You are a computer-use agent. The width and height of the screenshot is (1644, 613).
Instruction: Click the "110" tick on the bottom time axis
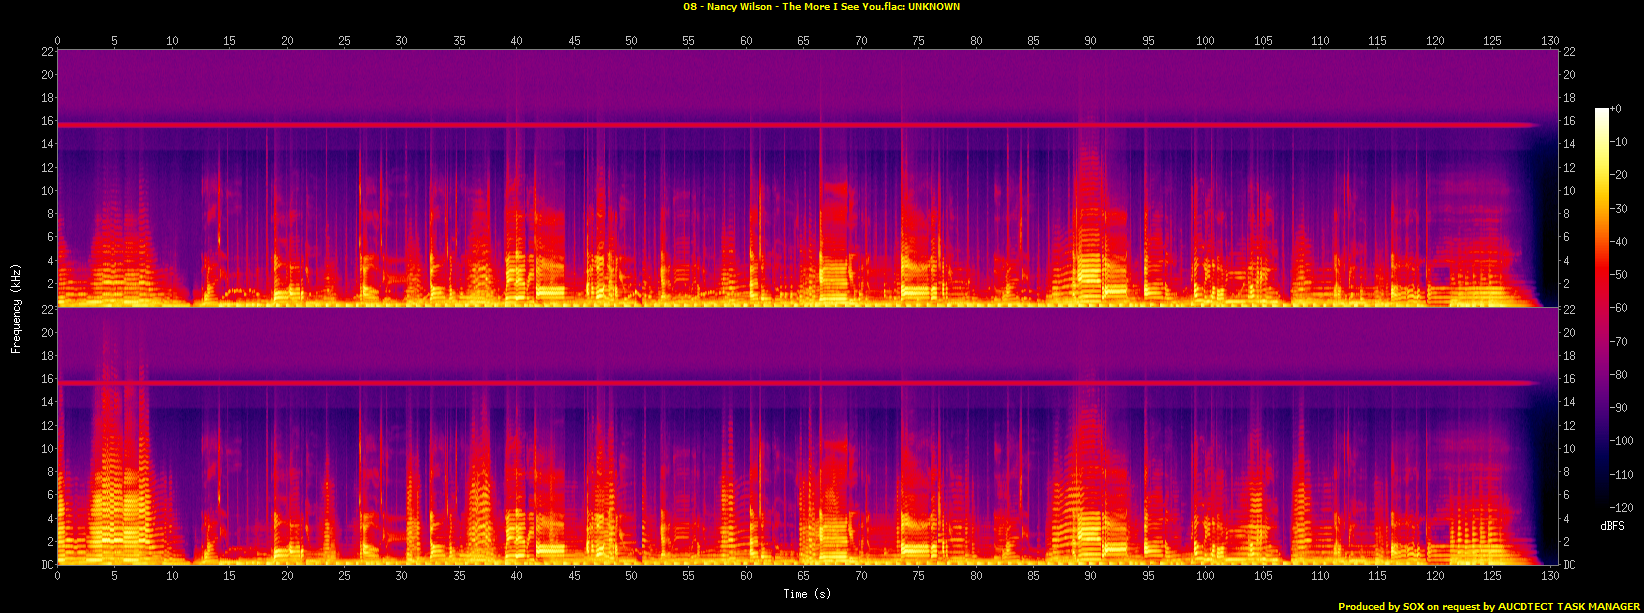point(1320,575)
